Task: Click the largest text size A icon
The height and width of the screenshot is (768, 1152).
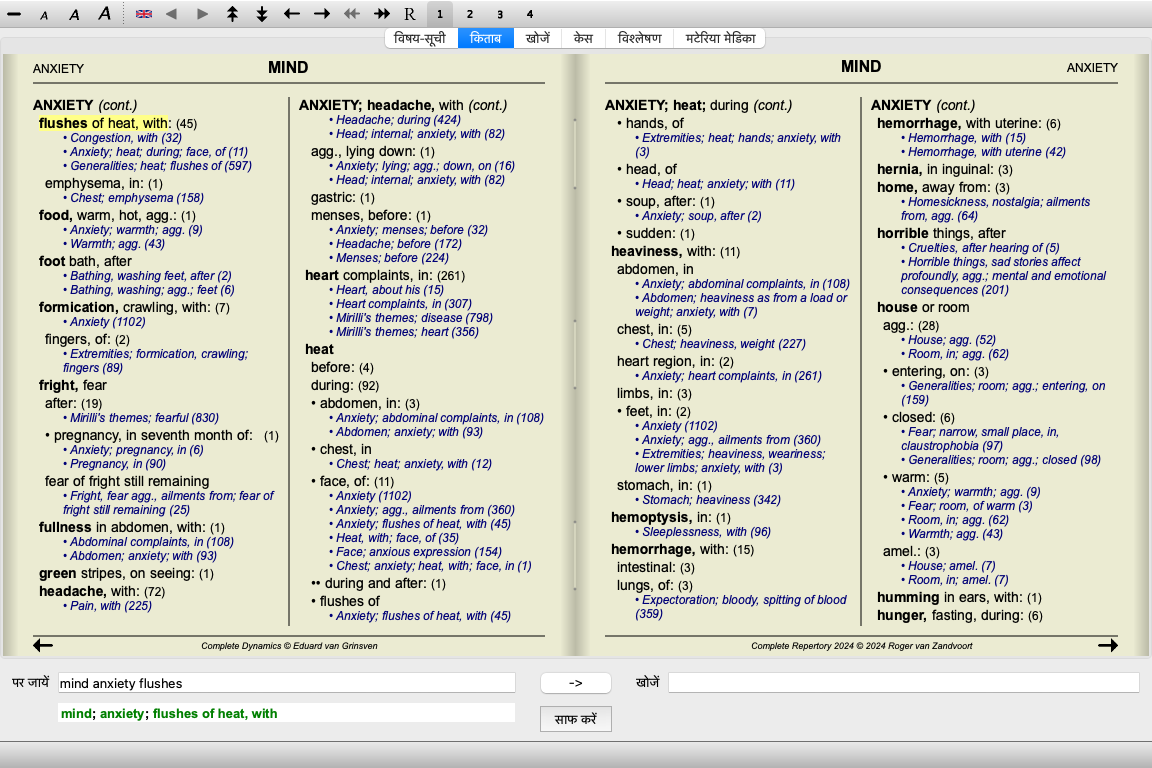Action: 104,14
